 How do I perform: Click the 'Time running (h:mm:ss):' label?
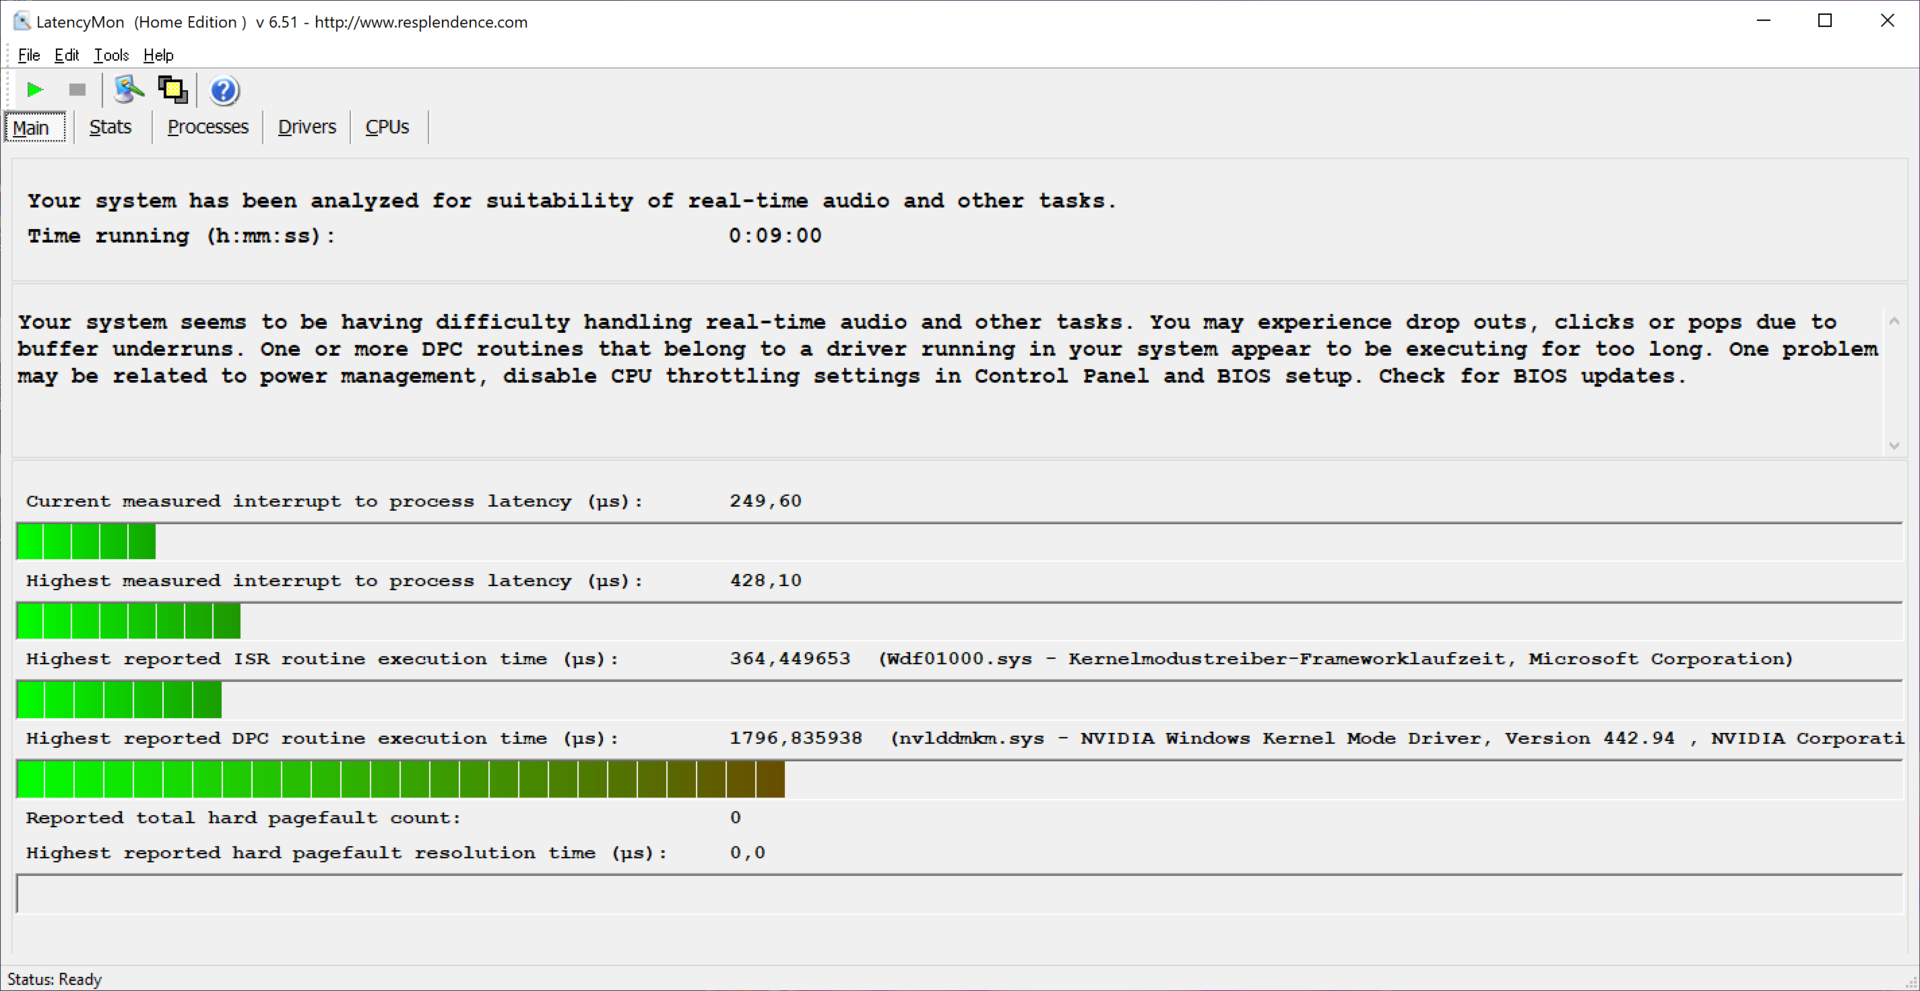point(181,236)
